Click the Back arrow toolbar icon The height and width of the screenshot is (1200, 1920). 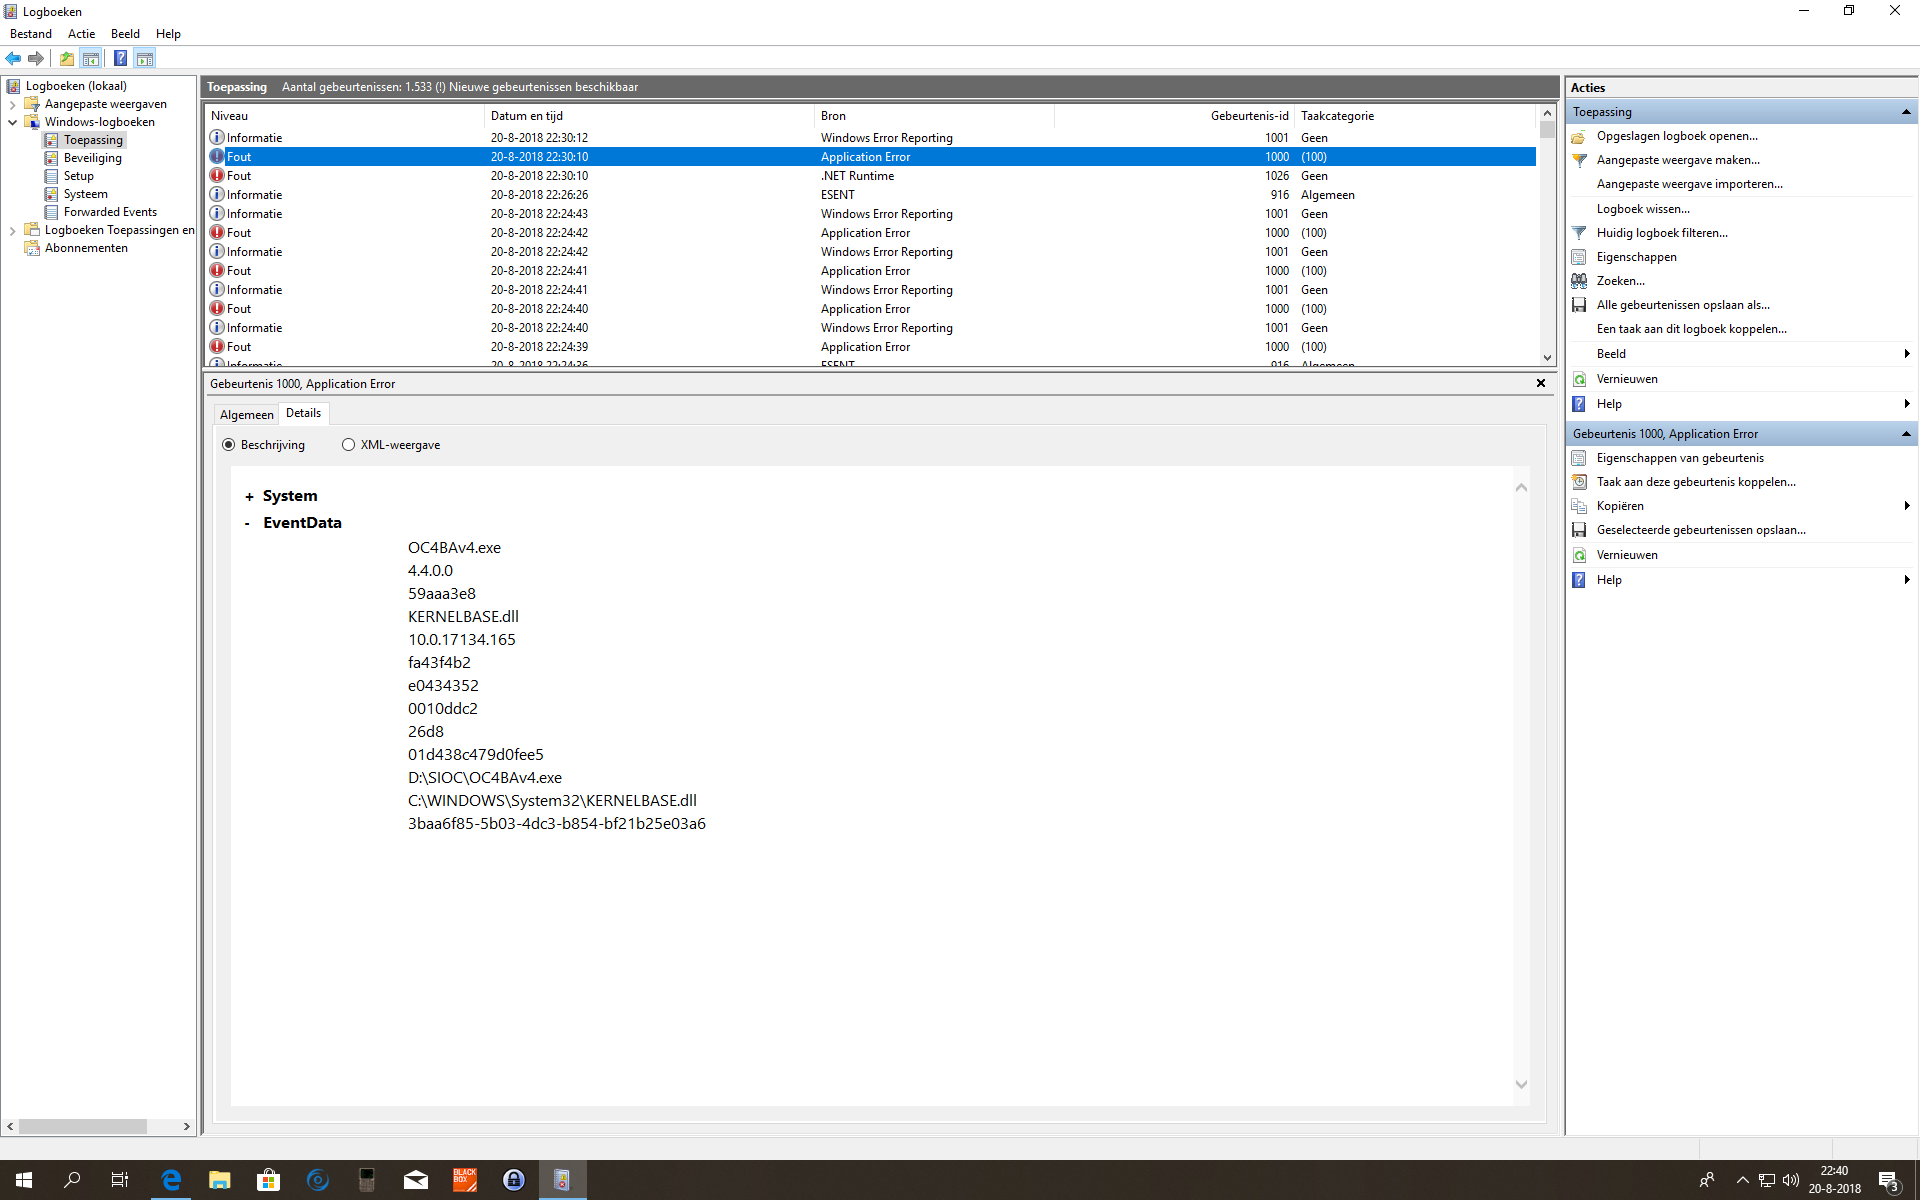click(13, 59)
